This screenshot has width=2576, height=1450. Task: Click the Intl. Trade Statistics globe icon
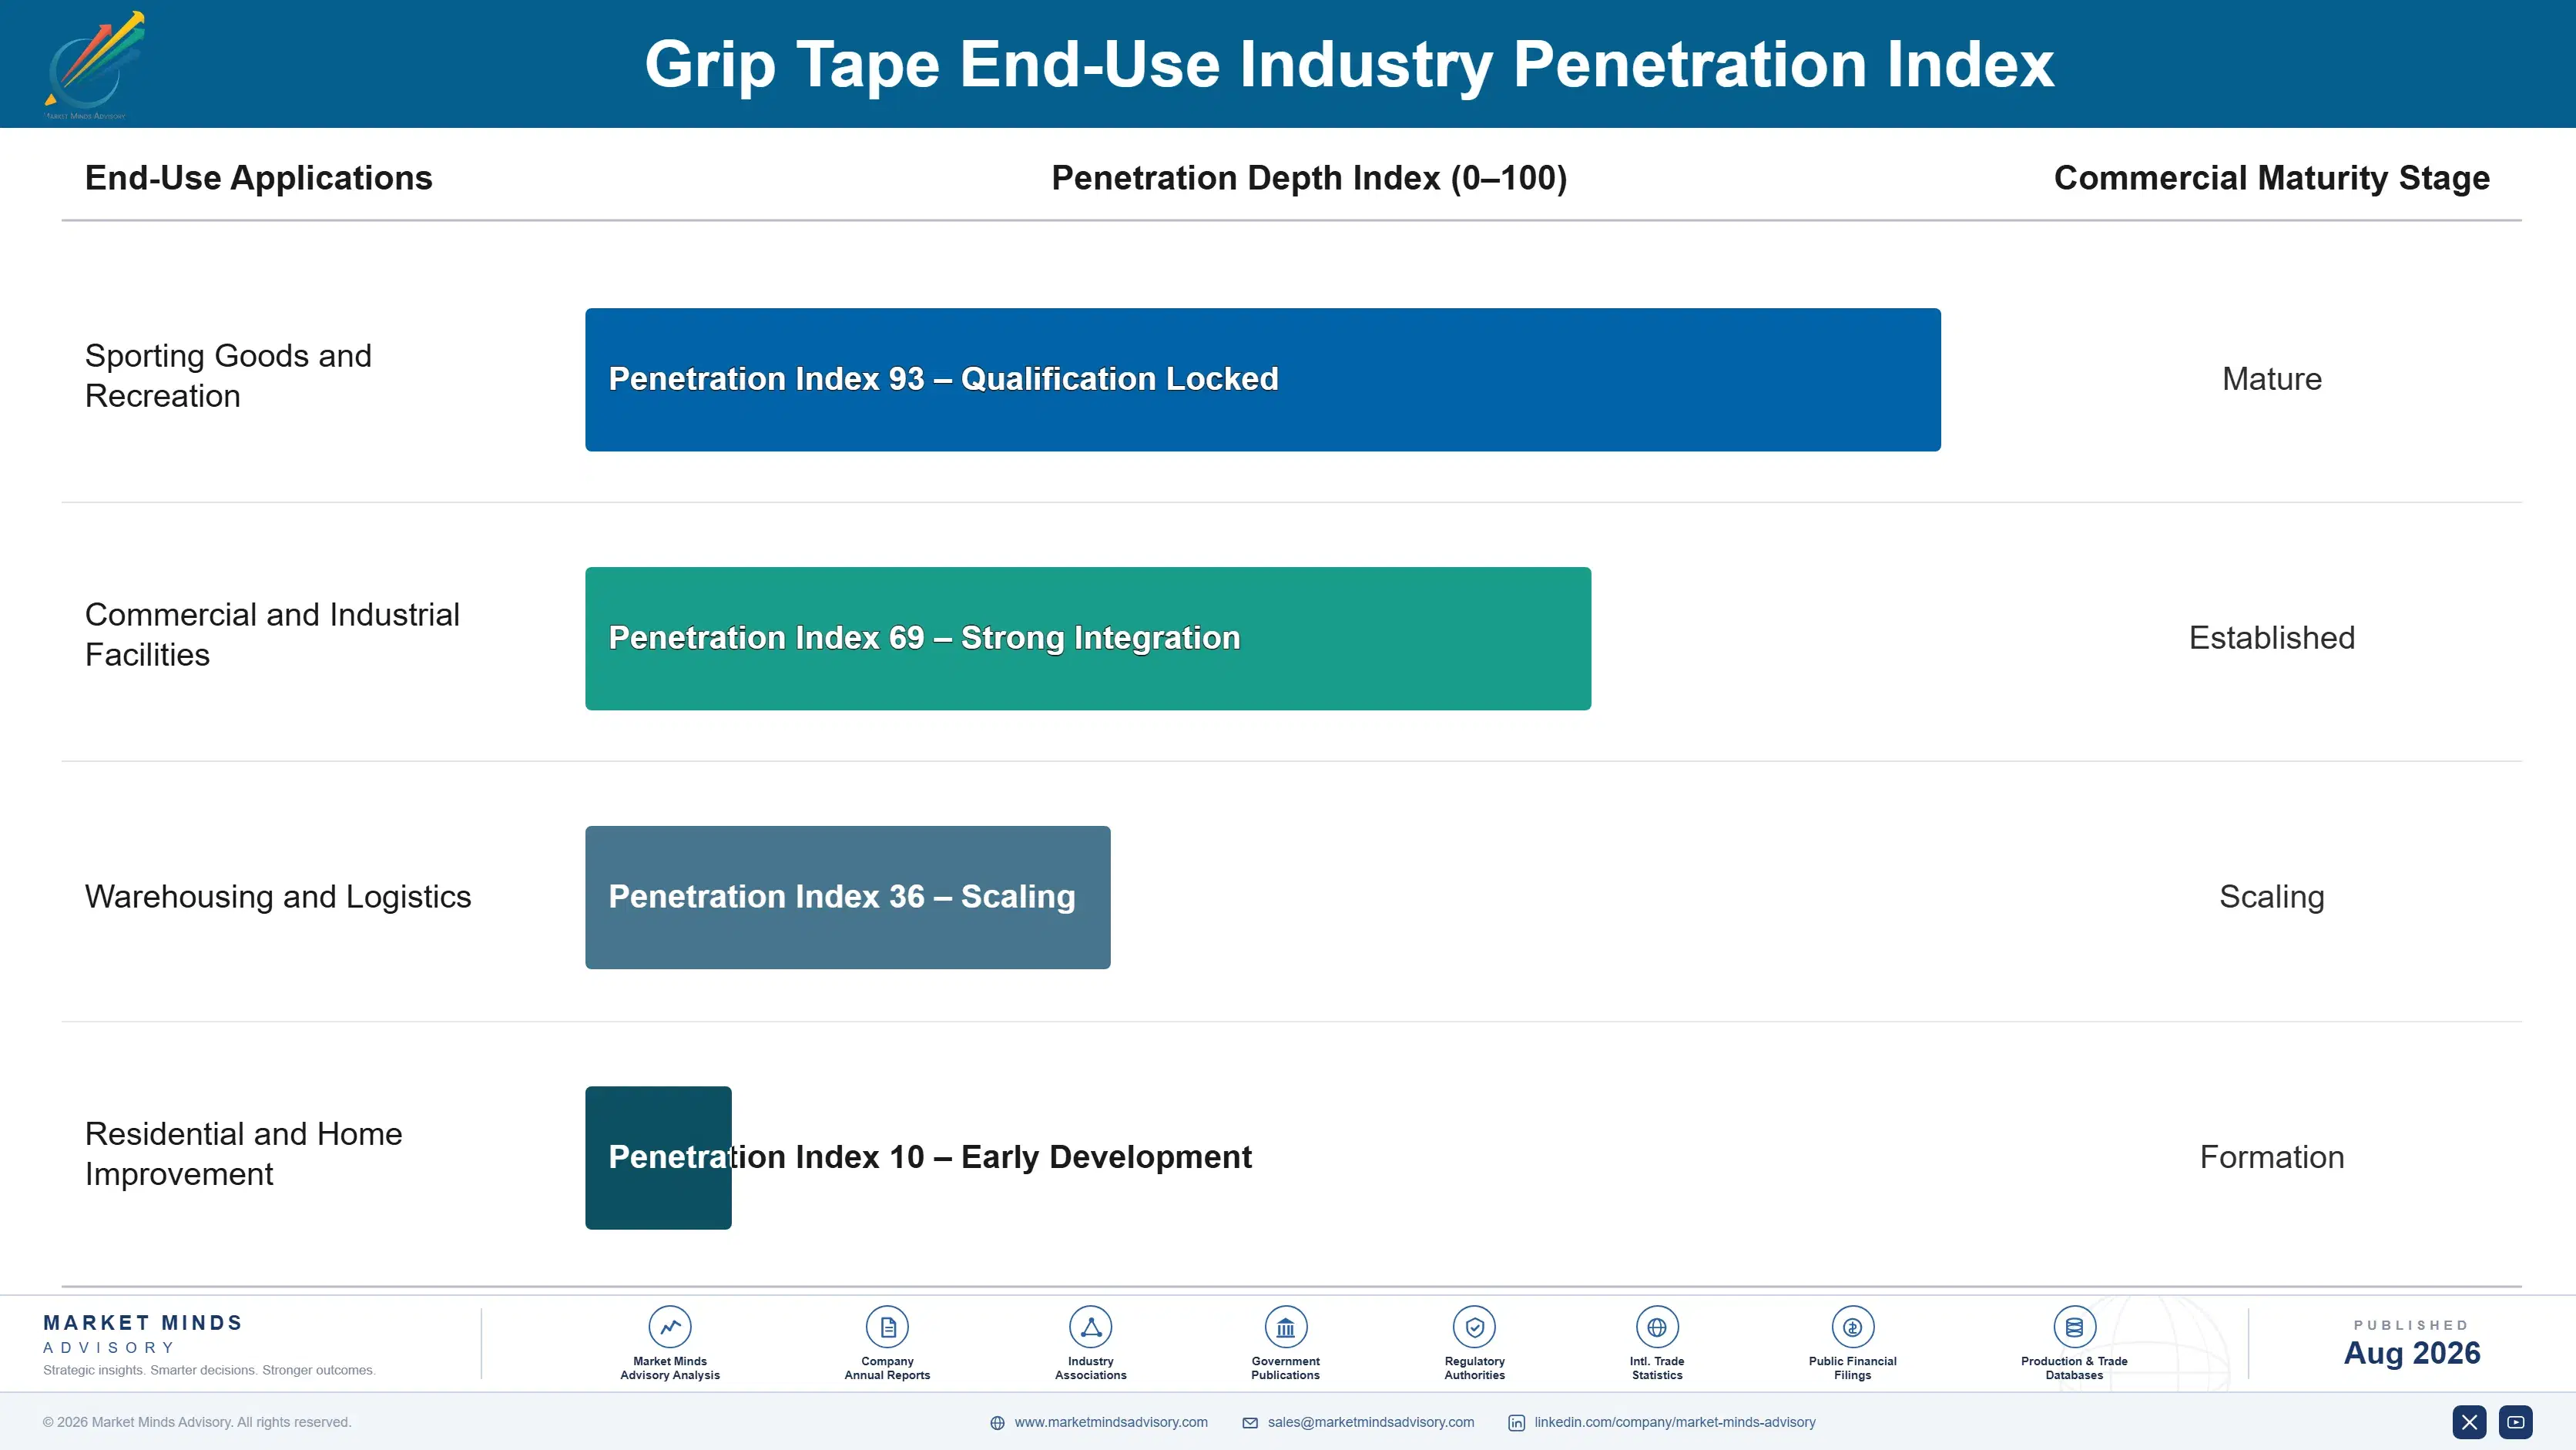click(x=1657, y=1327)
